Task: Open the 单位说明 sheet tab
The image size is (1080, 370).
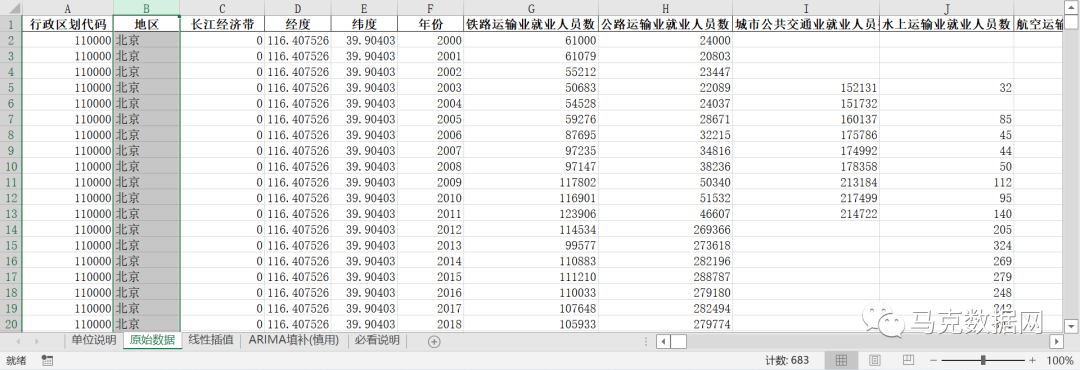Action: 94,340
